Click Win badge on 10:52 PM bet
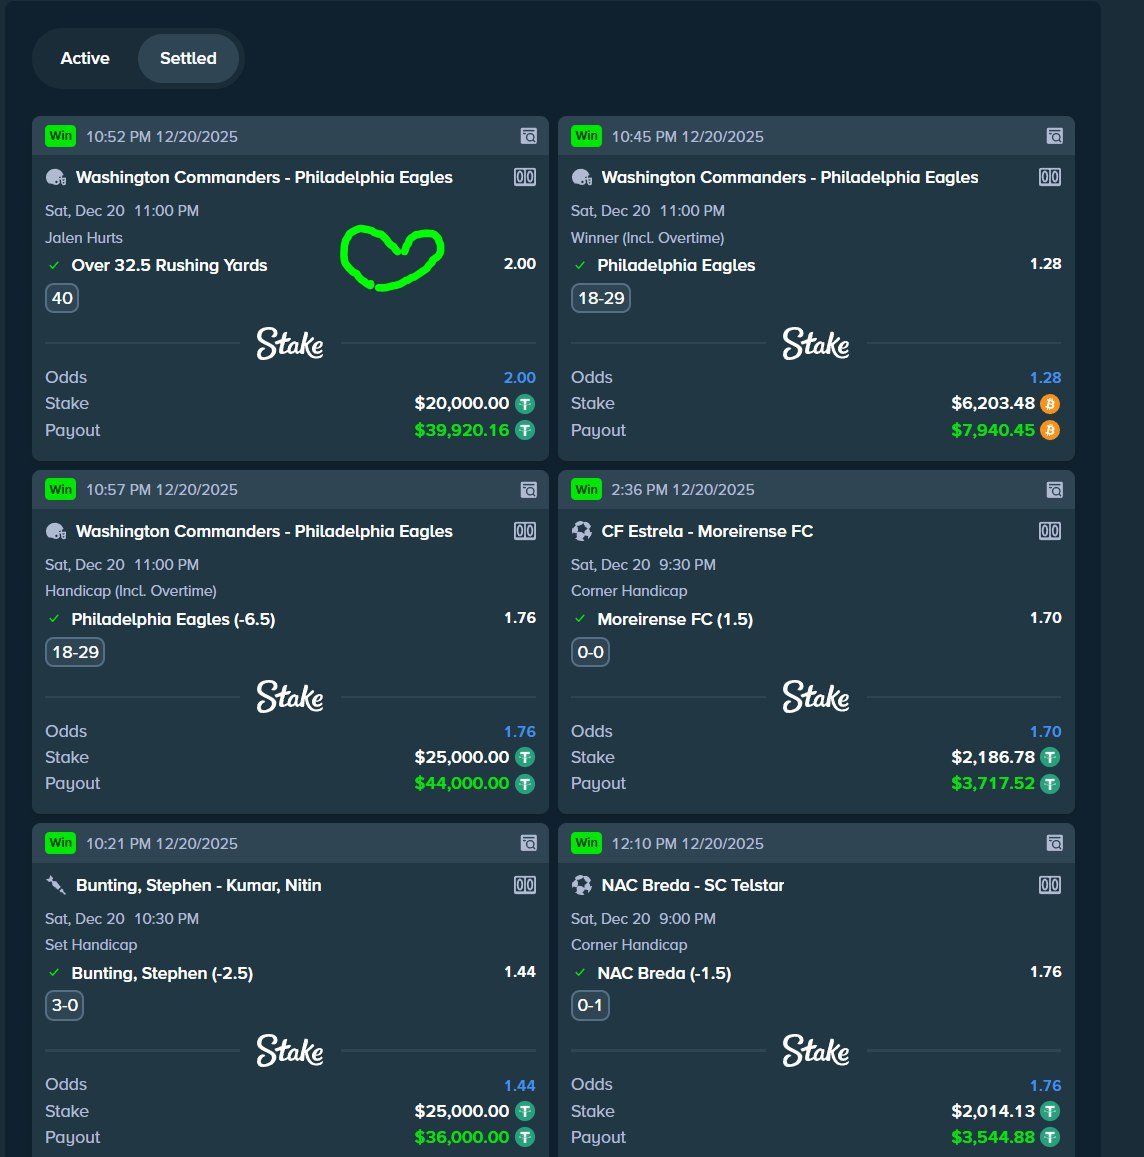The image size is (1144, 1157). coord(61,136)
